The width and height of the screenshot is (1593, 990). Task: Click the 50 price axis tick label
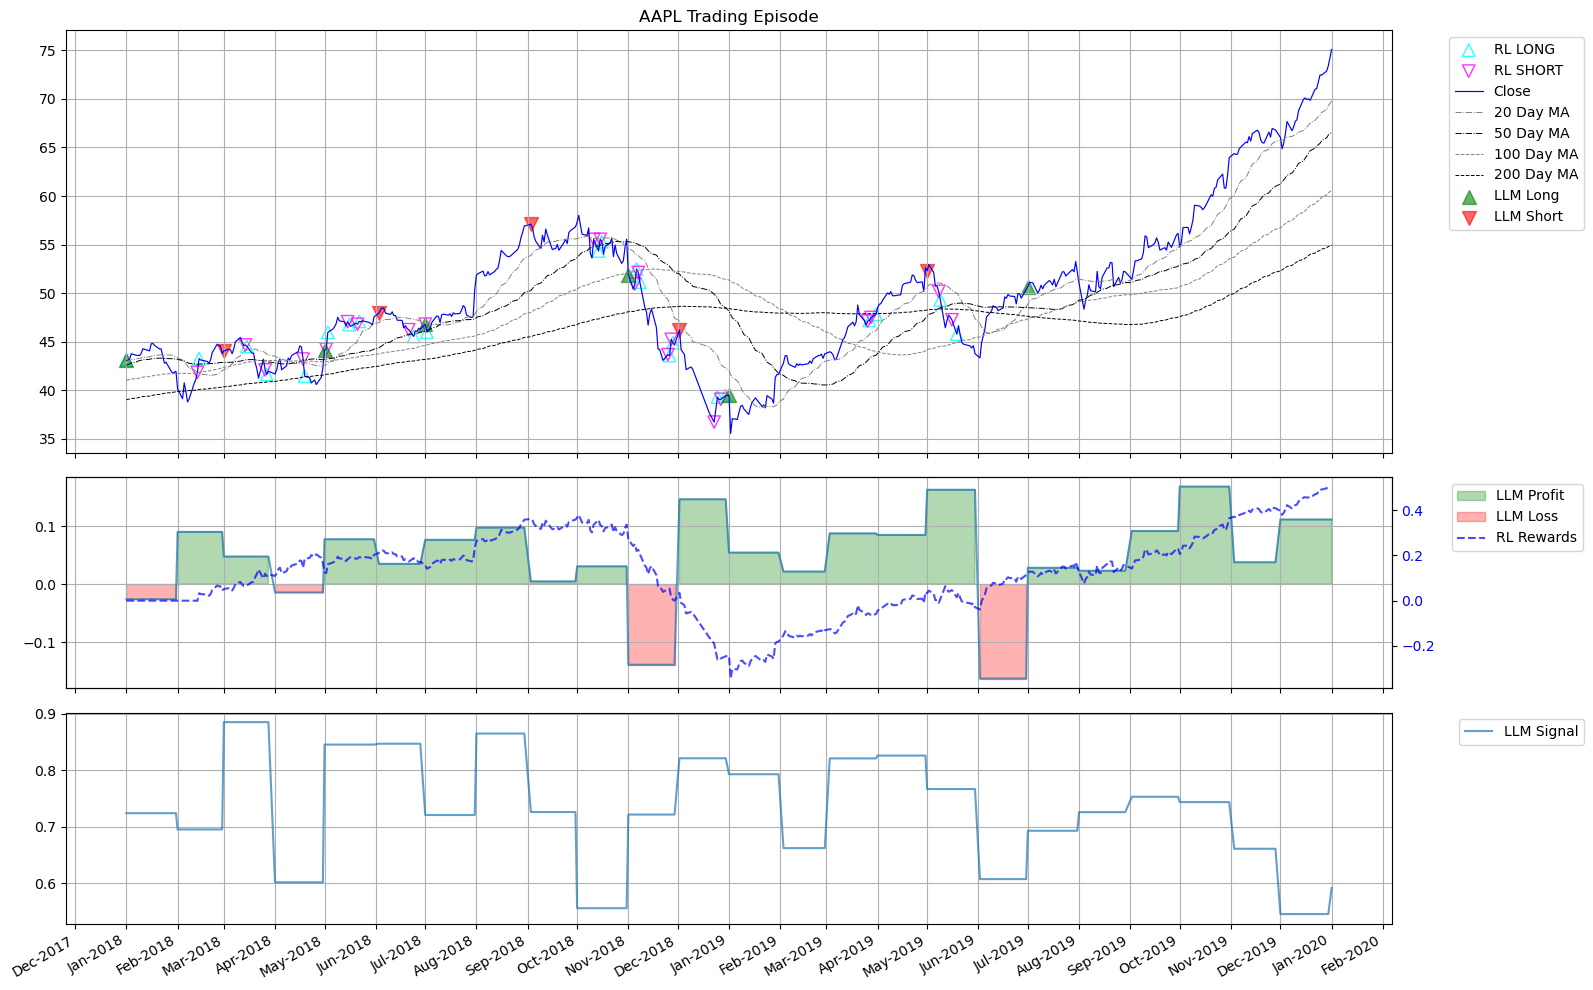pyautogui.click(x=50, y=294)
